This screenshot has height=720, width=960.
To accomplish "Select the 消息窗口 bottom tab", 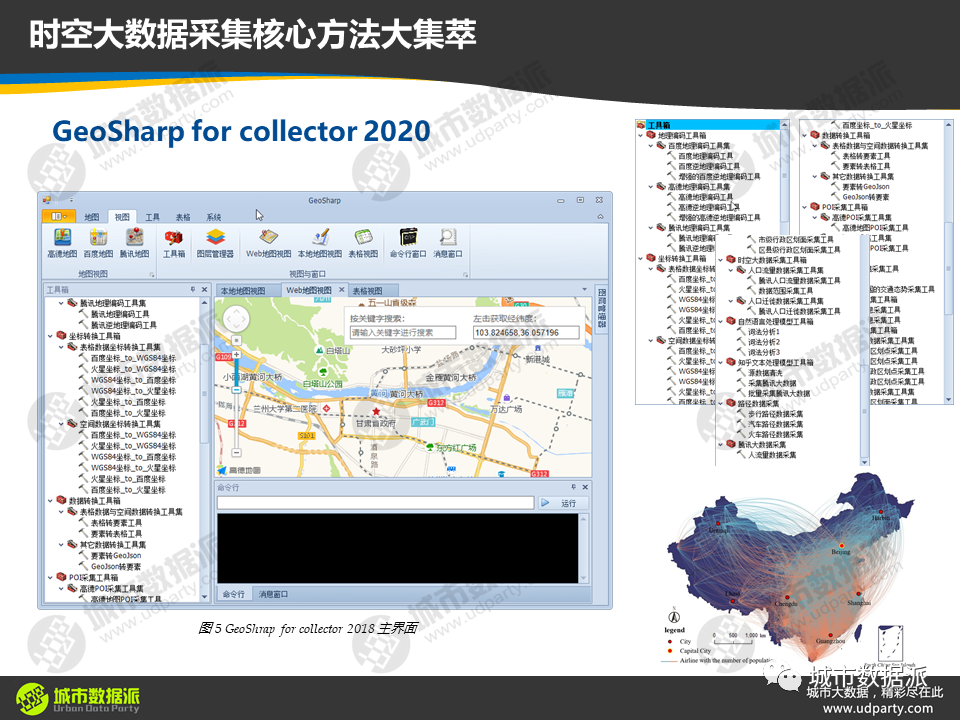I will 272,594.
